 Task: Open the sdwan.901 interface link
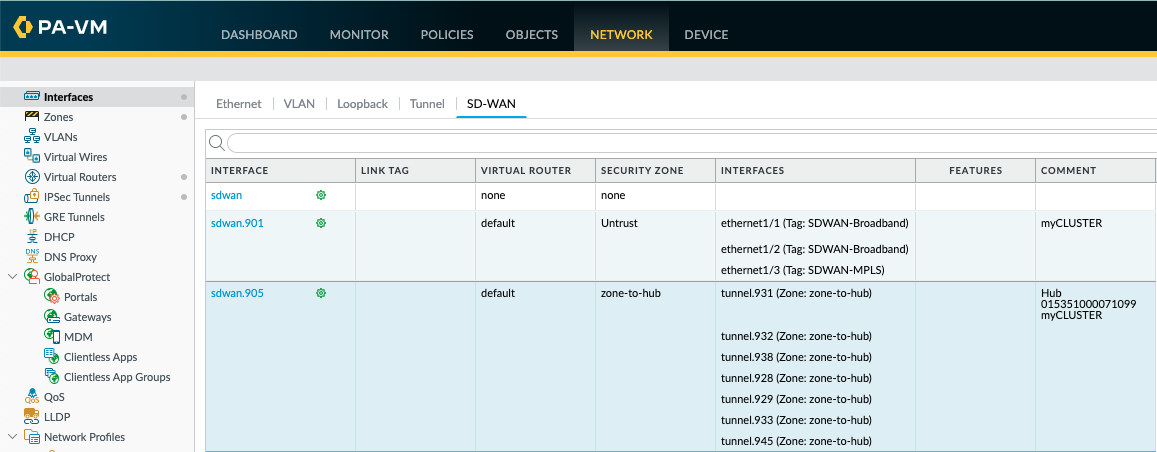coord(237,223)
